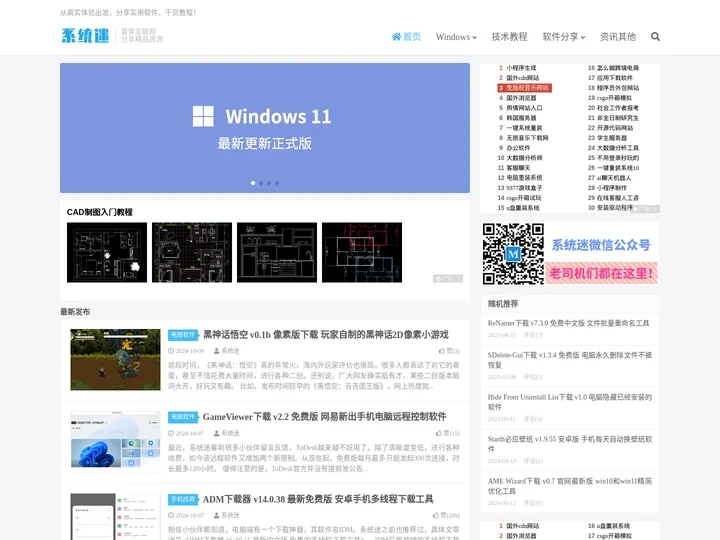
Task: Open GameViewer下载 v2.2 article title
Action: click(325, 417)
